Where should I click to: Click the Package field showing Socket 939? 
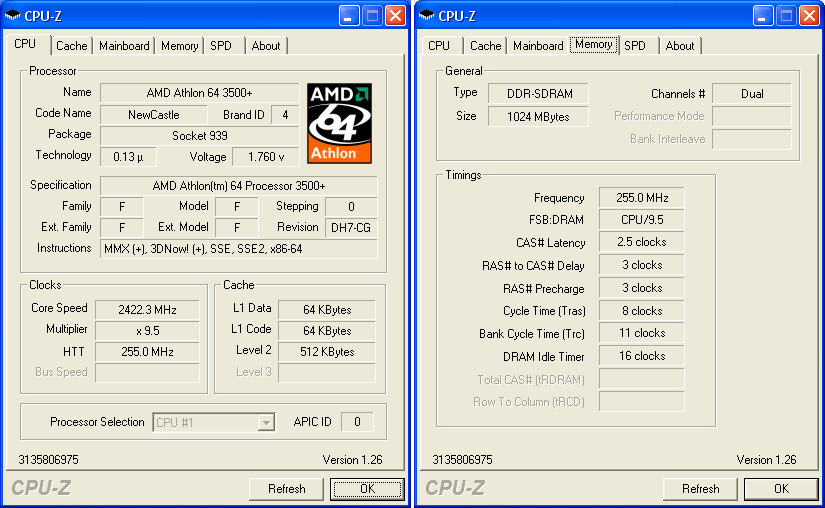[199, 136]
